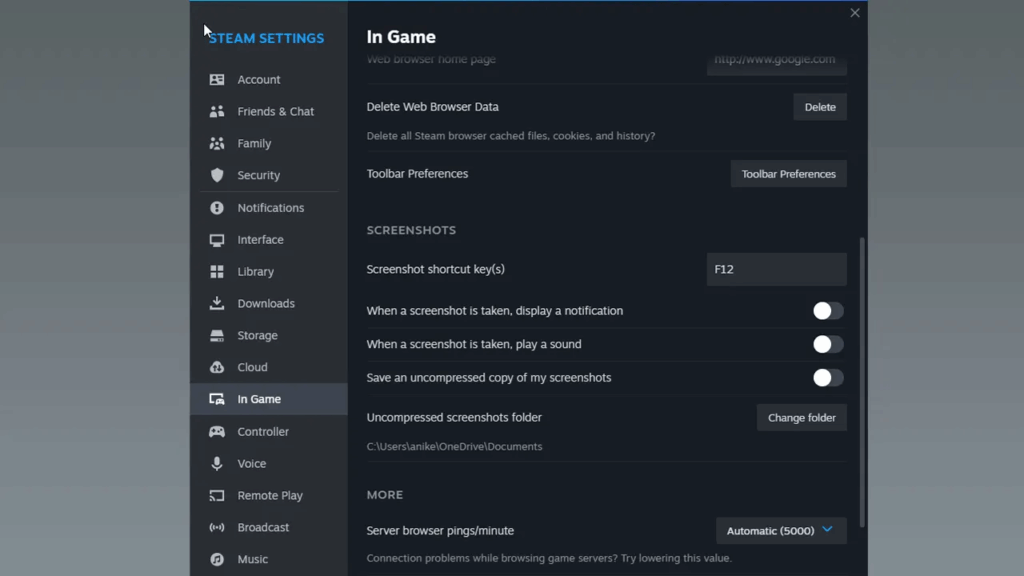Select Downloads settings label

(266, 304)
